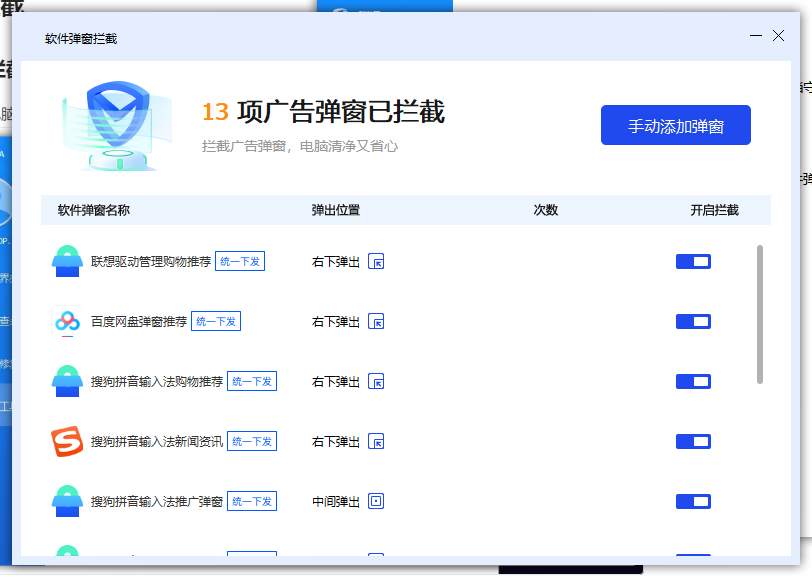Screen dimensions: 812x577
Task: Click the 次数 column header
Action: [x=546, y=210]
